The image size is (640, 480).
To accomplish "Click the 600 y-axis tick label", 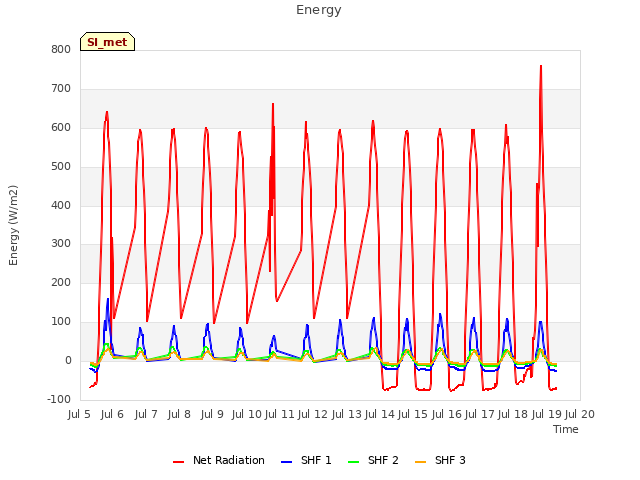I will 61,127.
